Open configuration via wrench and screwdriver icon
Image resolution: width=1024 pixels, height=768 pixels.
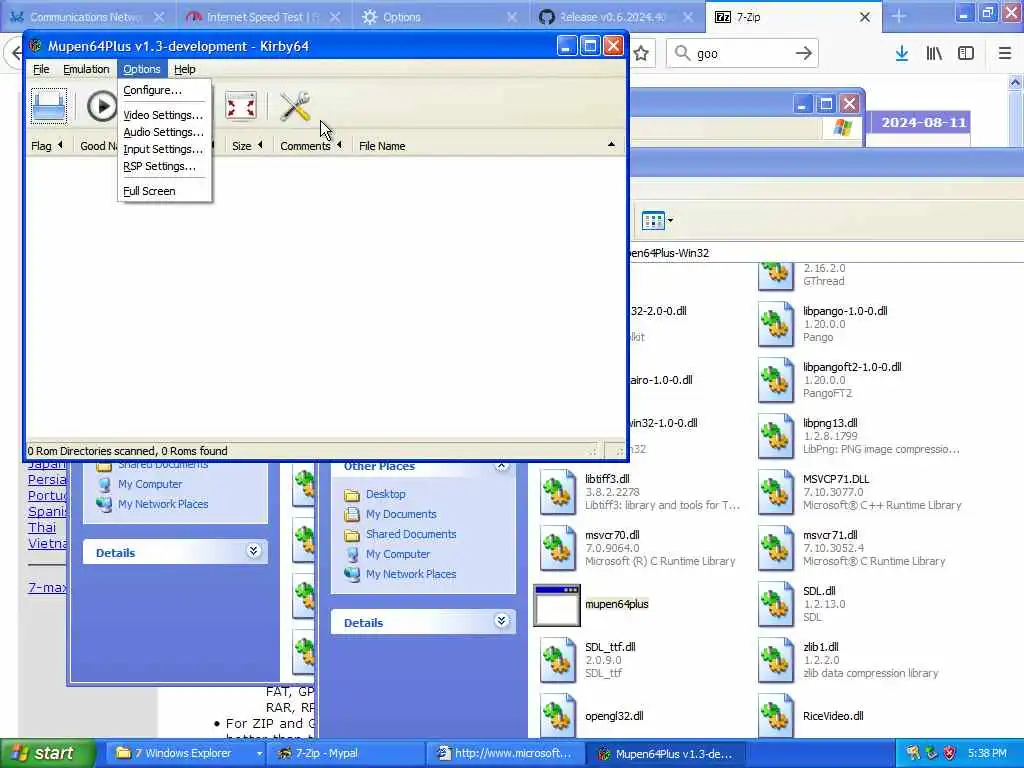[295, 106]
